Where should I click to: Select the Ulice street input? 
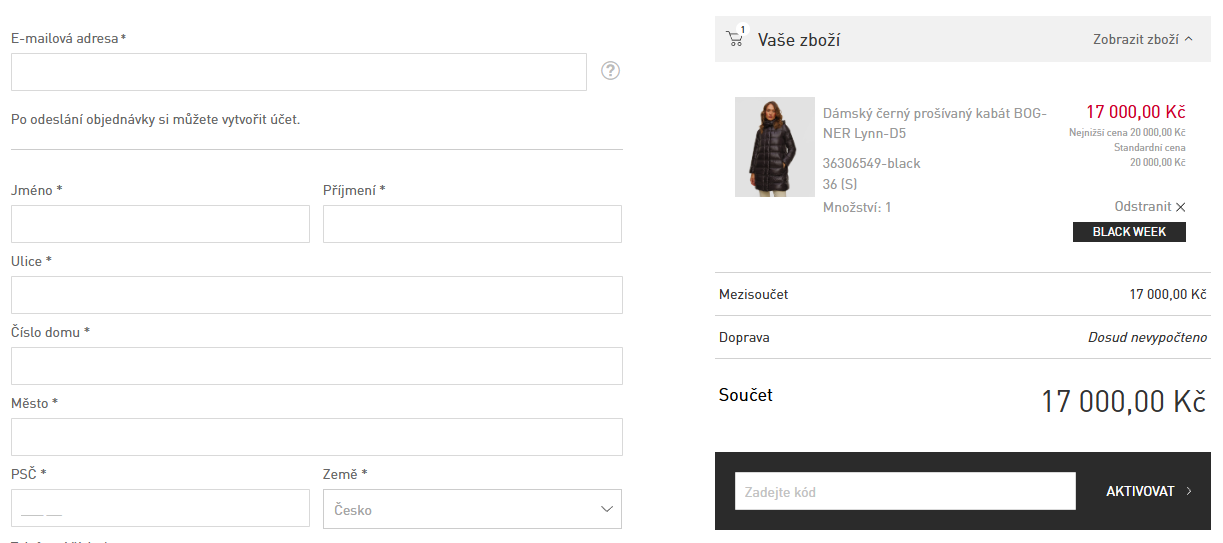316,295
